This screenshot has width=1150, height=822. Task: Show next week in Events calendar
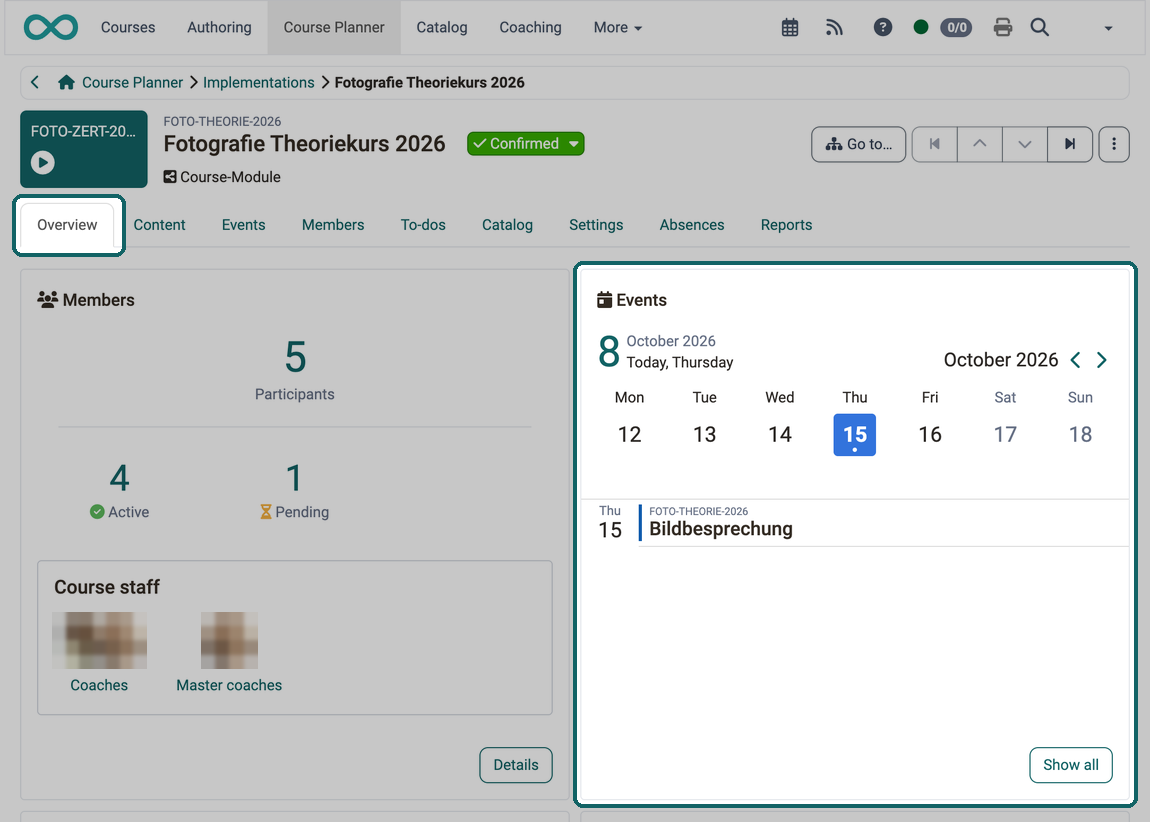(1102, 360)
